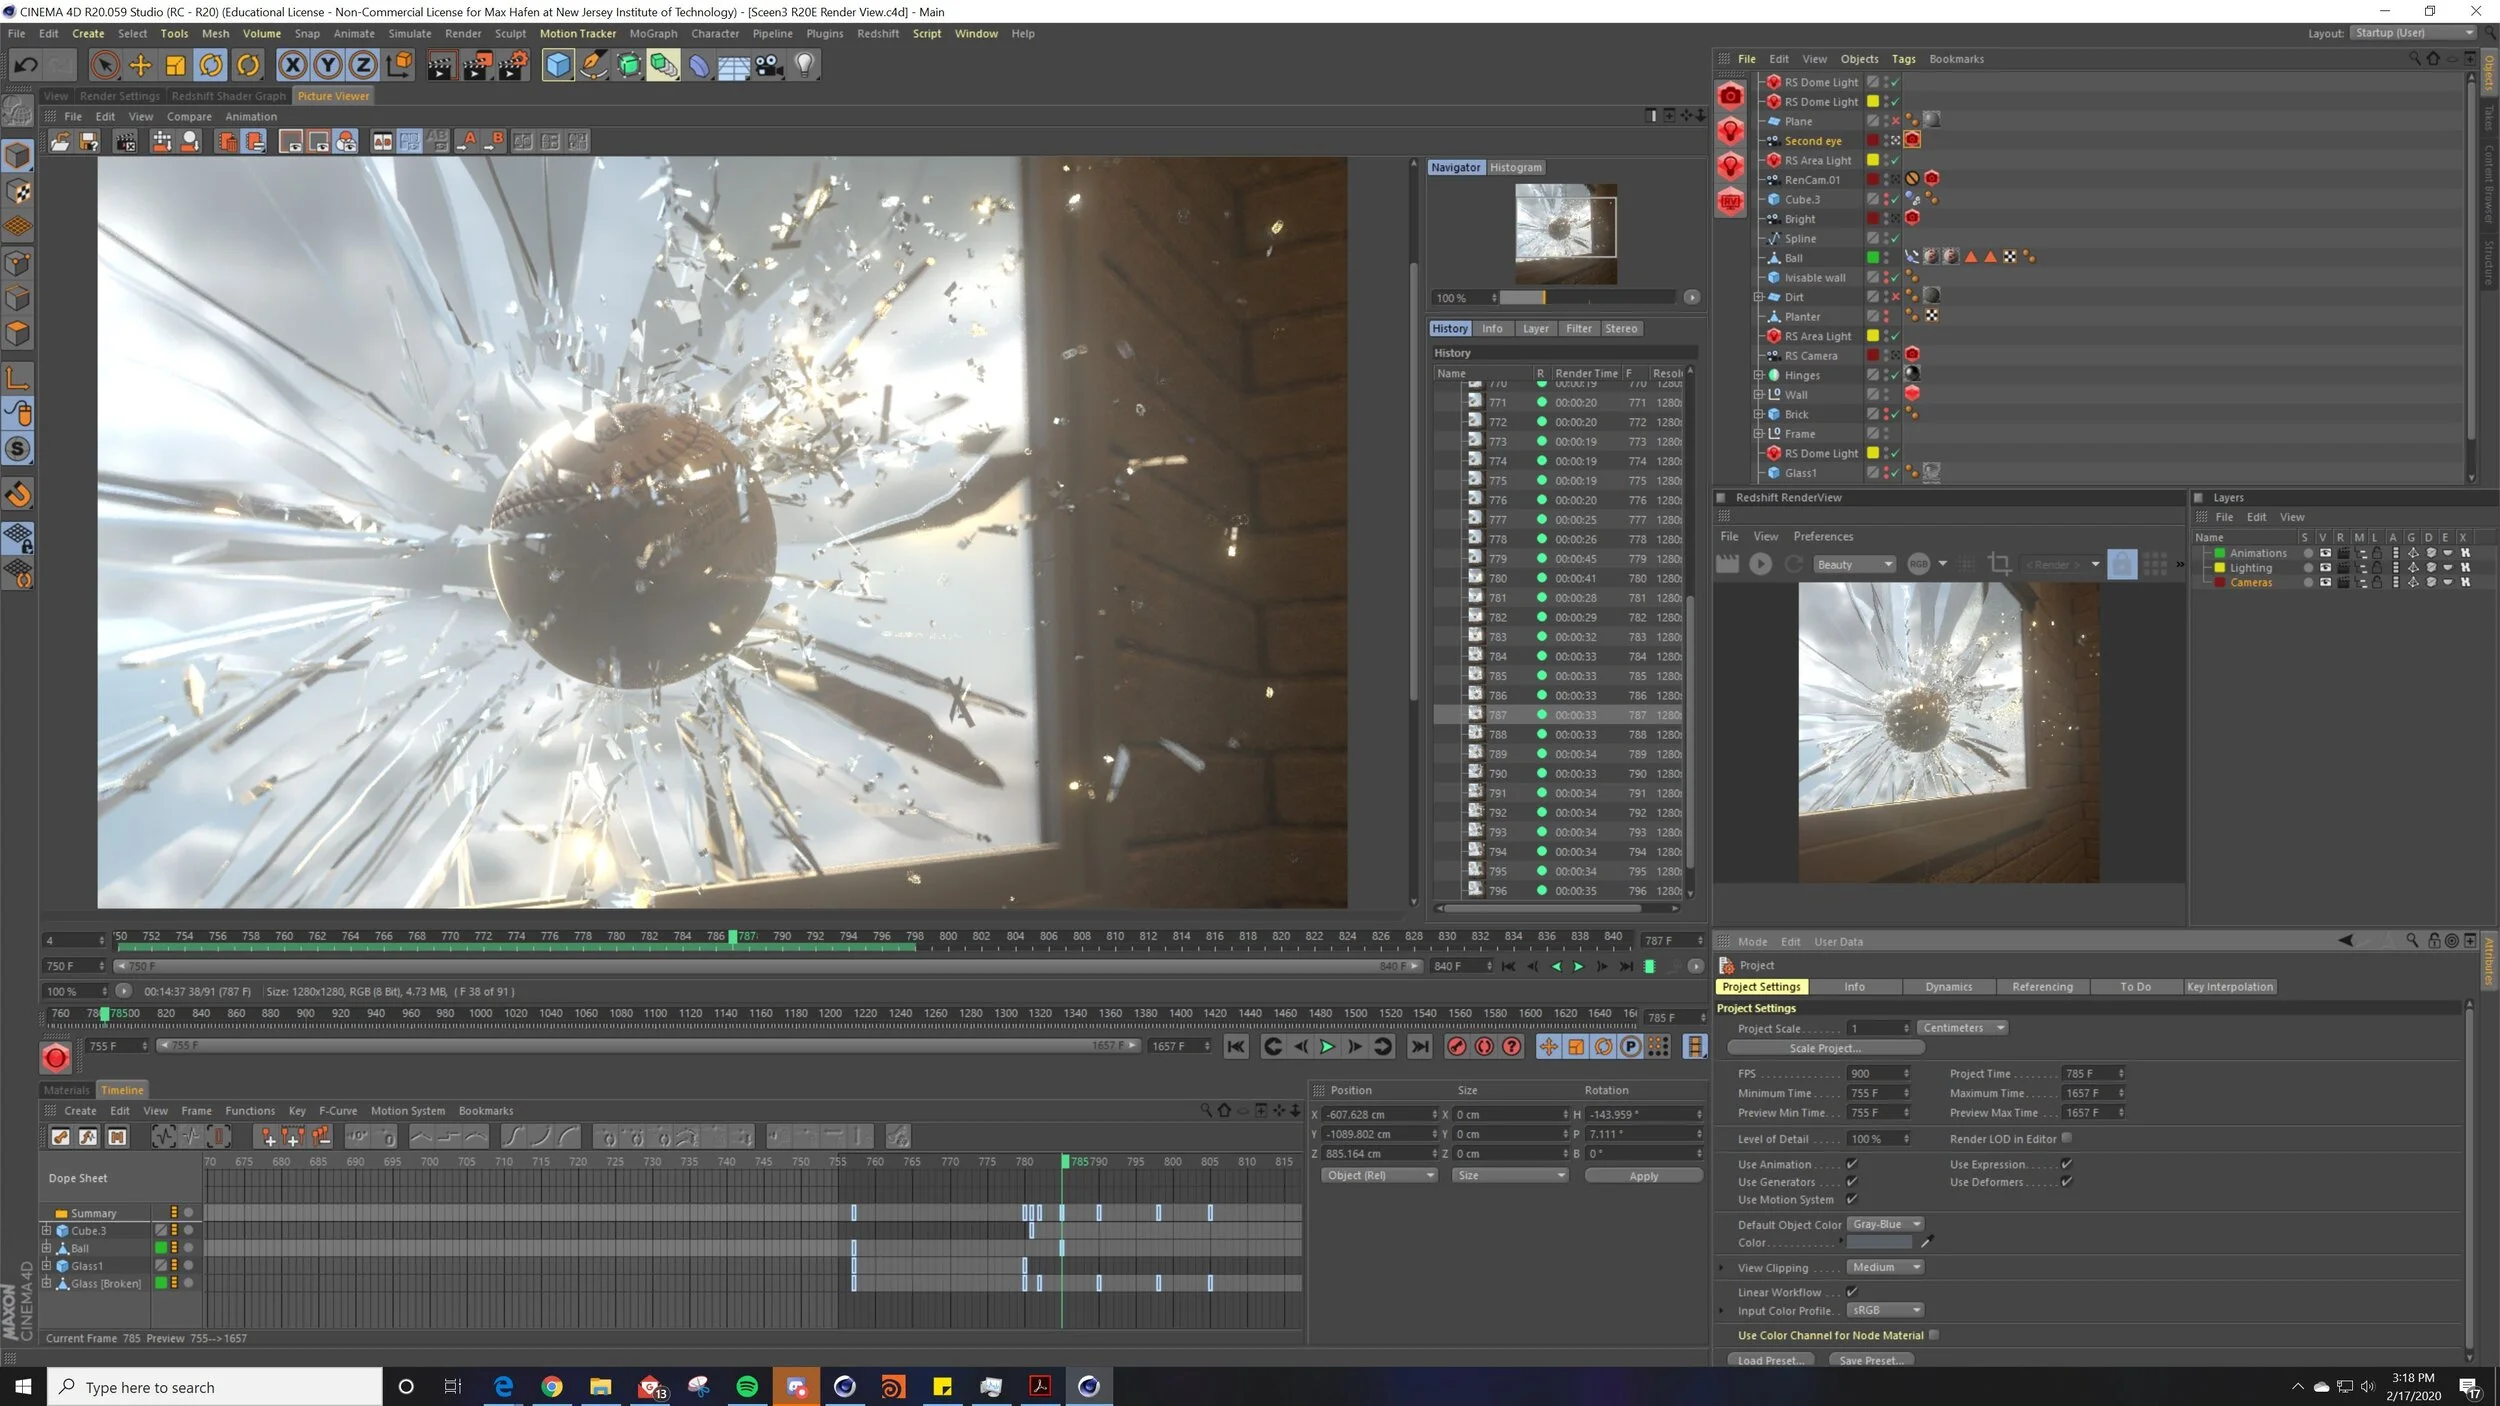Open the Centimeters unit dropdown

pos(1961,1028)
